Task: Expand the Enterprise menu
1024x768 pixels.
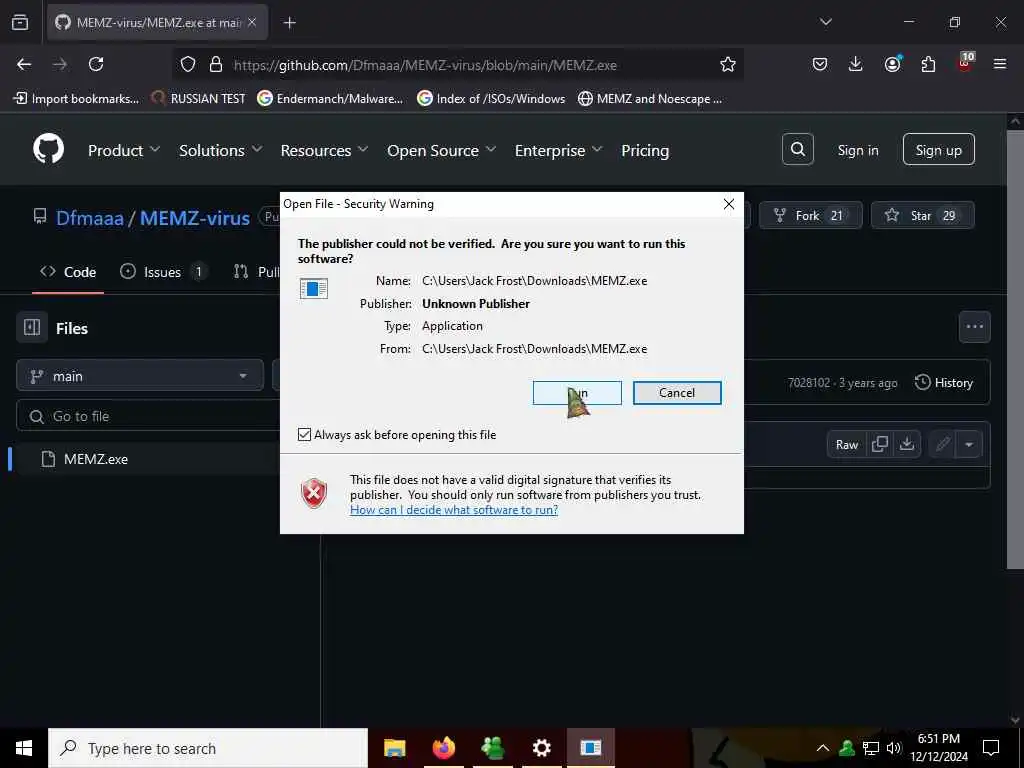Action: 558,150
